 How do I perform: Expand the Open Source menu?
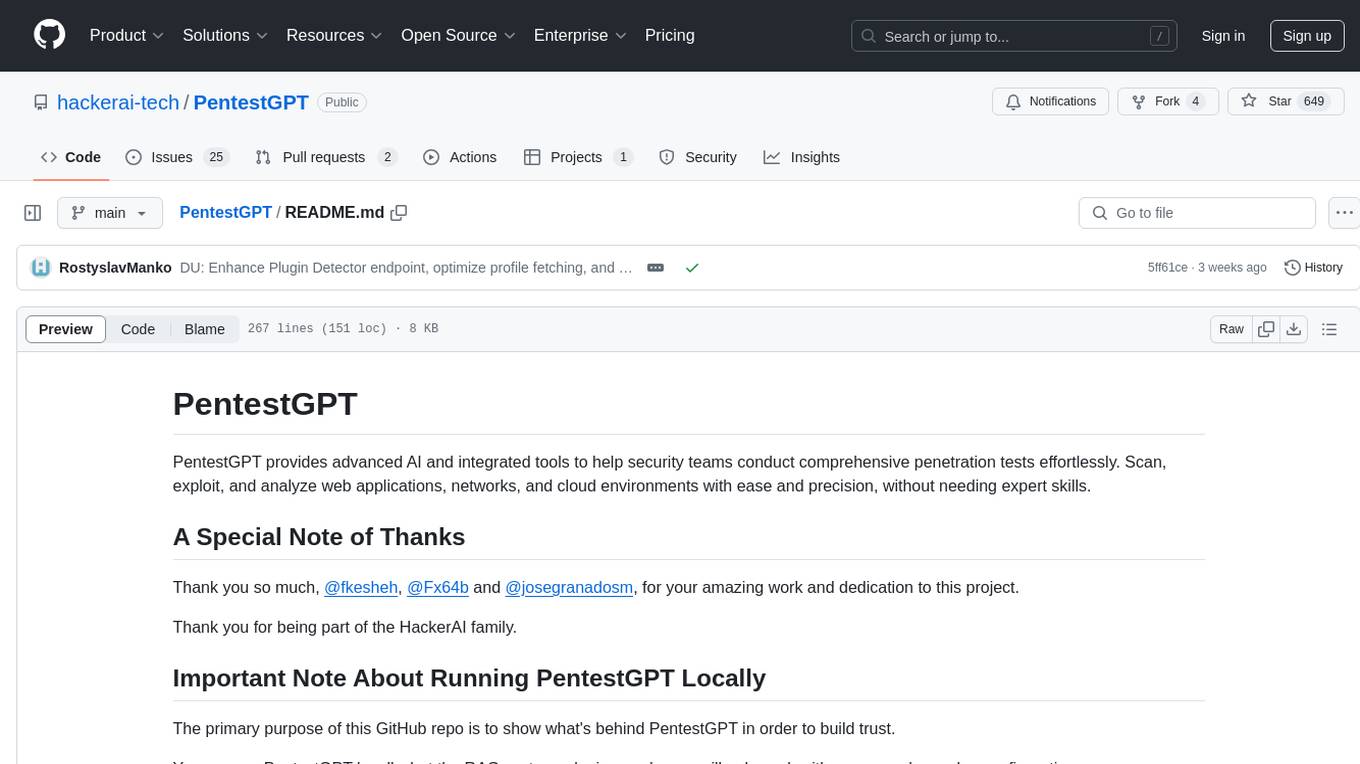(459, 35)
